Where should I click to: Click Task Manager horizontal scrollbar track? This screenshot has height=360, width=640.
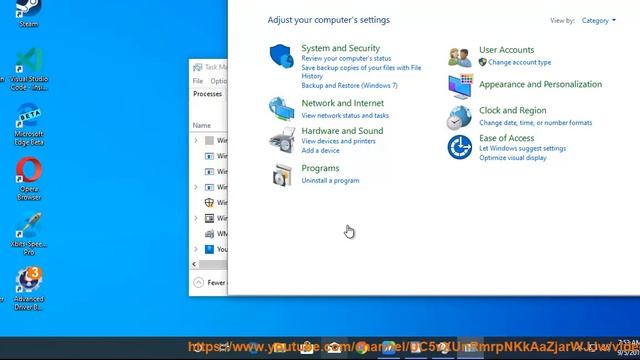[213, 264]
